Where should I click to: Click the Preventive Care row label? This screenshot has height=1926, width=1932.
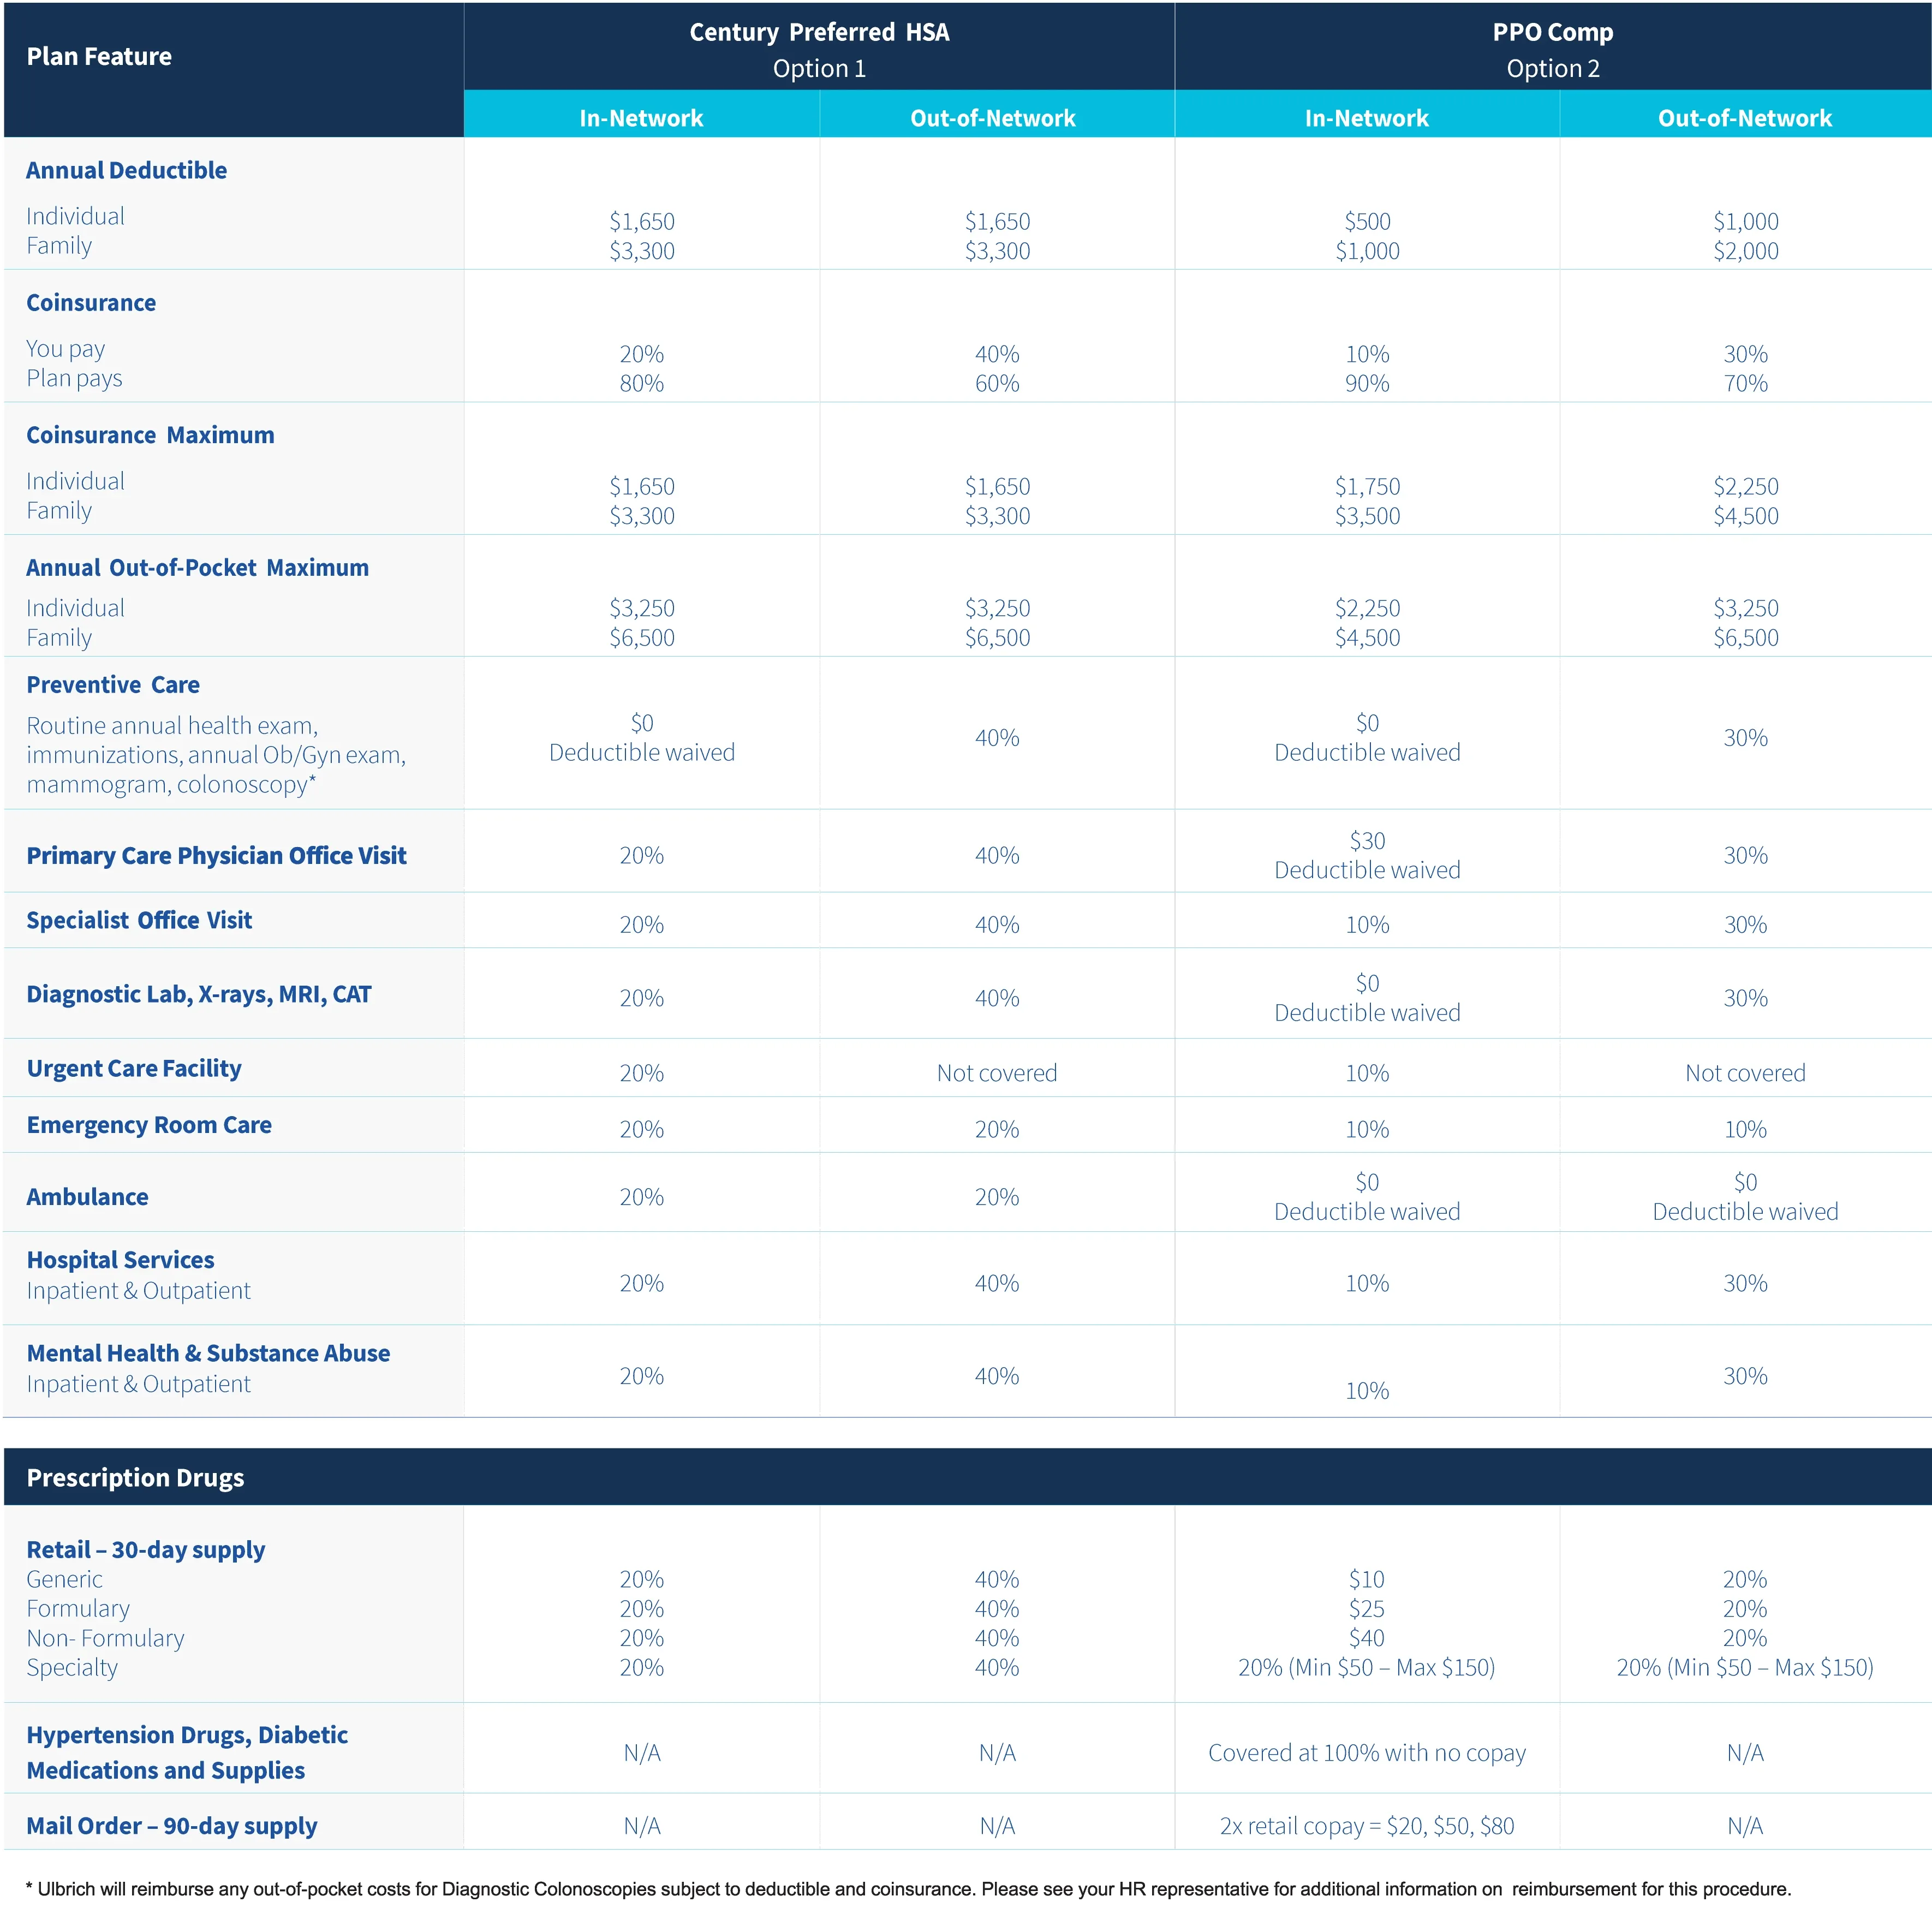pyautogui.click(x=113, y=685)
